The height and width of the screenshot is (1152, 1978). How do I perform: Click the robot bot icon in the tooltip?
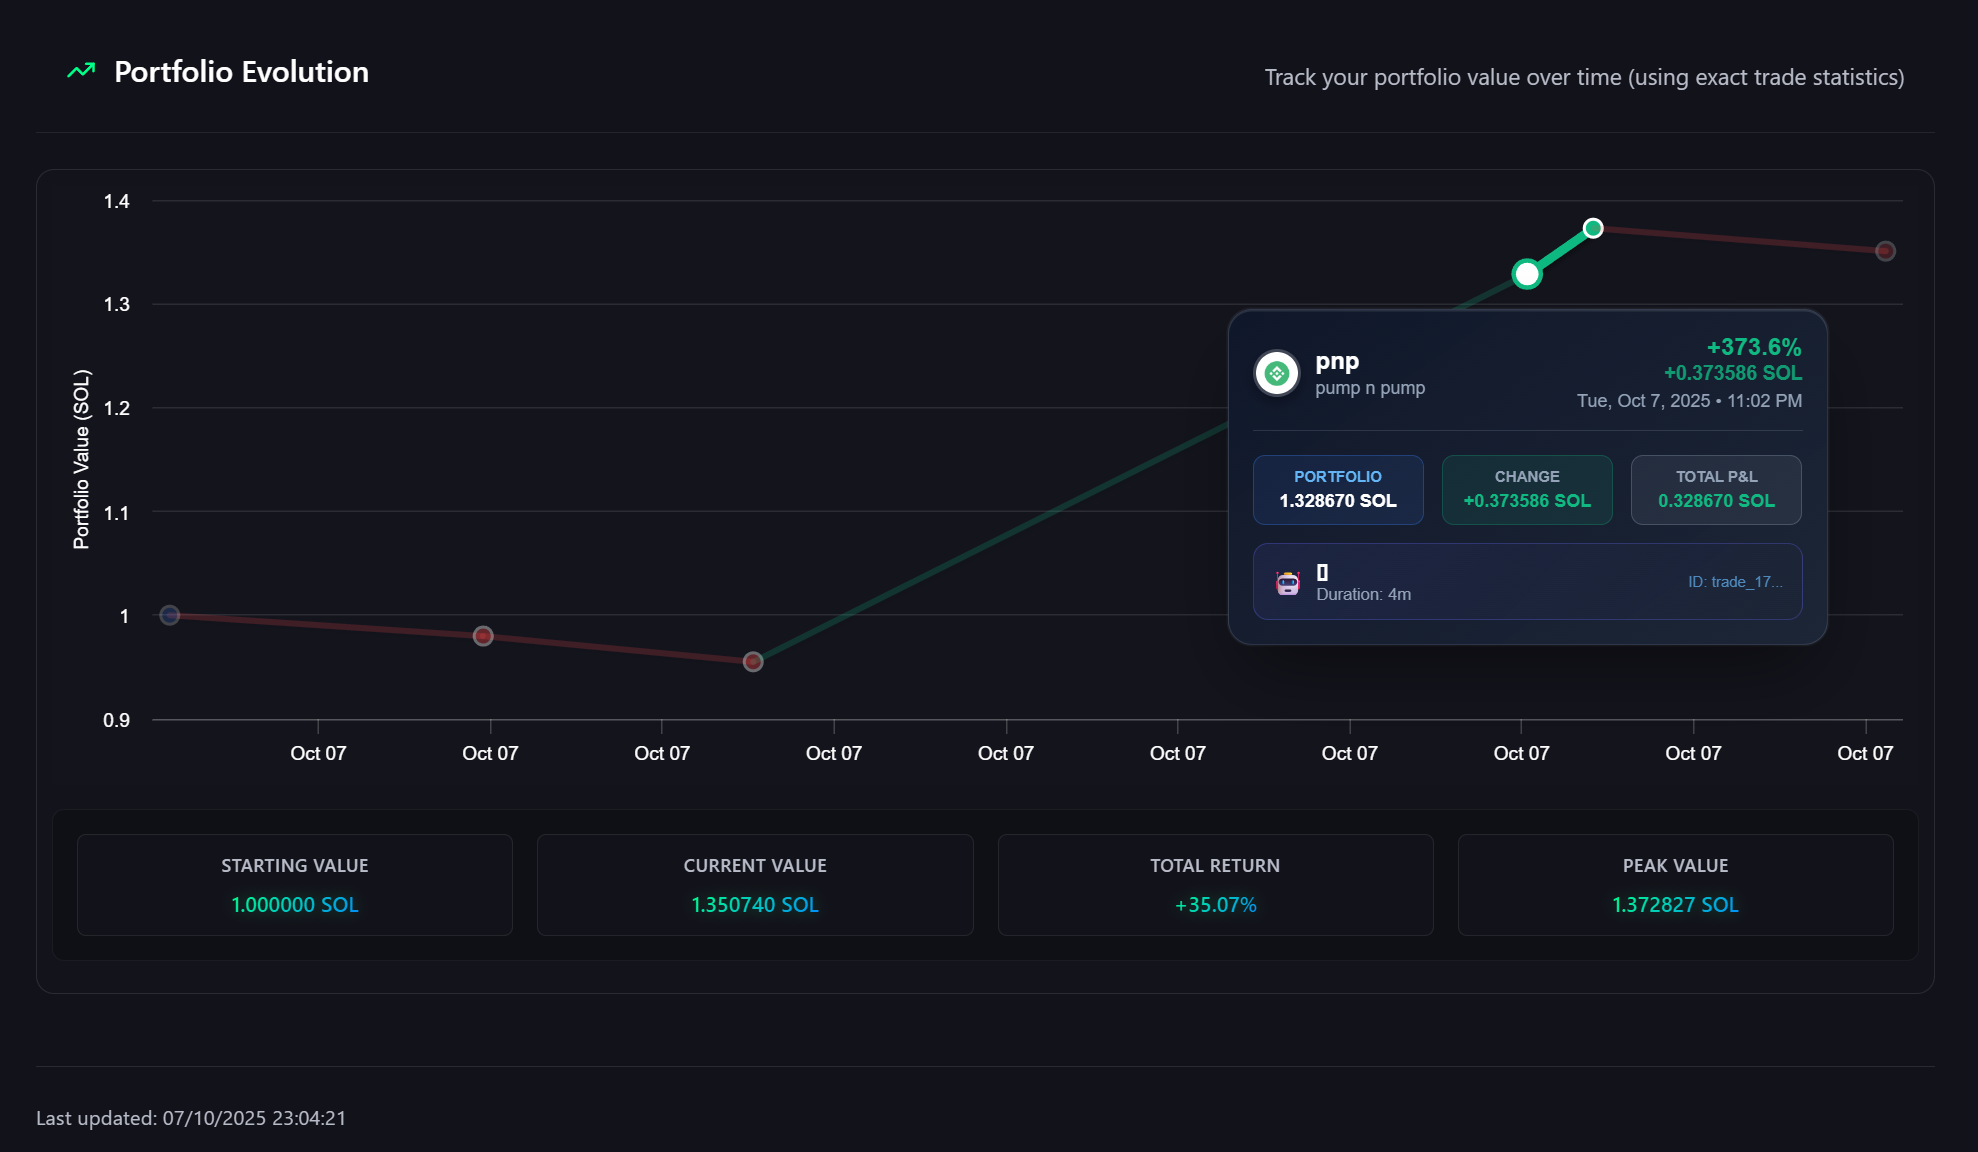(x=1288, y=581)
